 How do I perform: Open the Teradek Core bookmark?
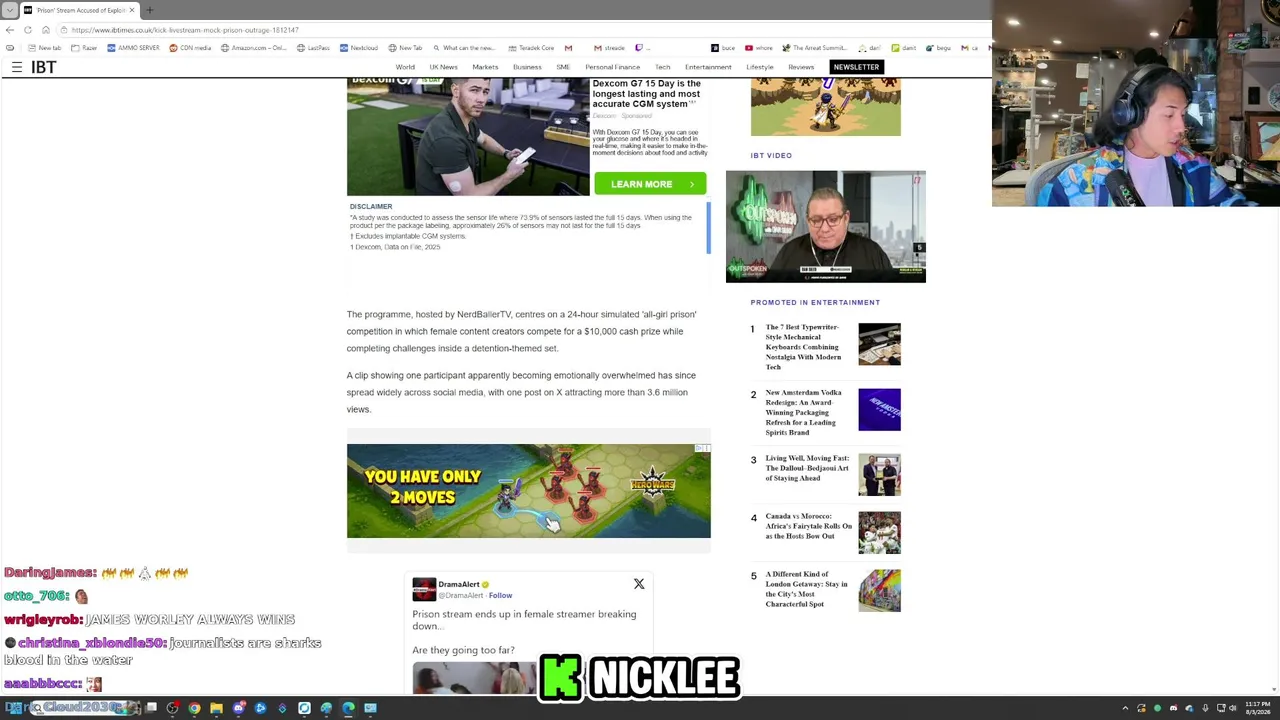531,48
